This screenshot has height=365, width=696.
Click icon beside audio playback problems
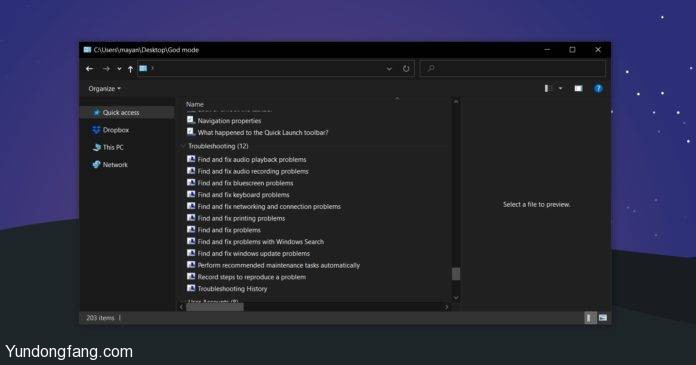point(191,159)
